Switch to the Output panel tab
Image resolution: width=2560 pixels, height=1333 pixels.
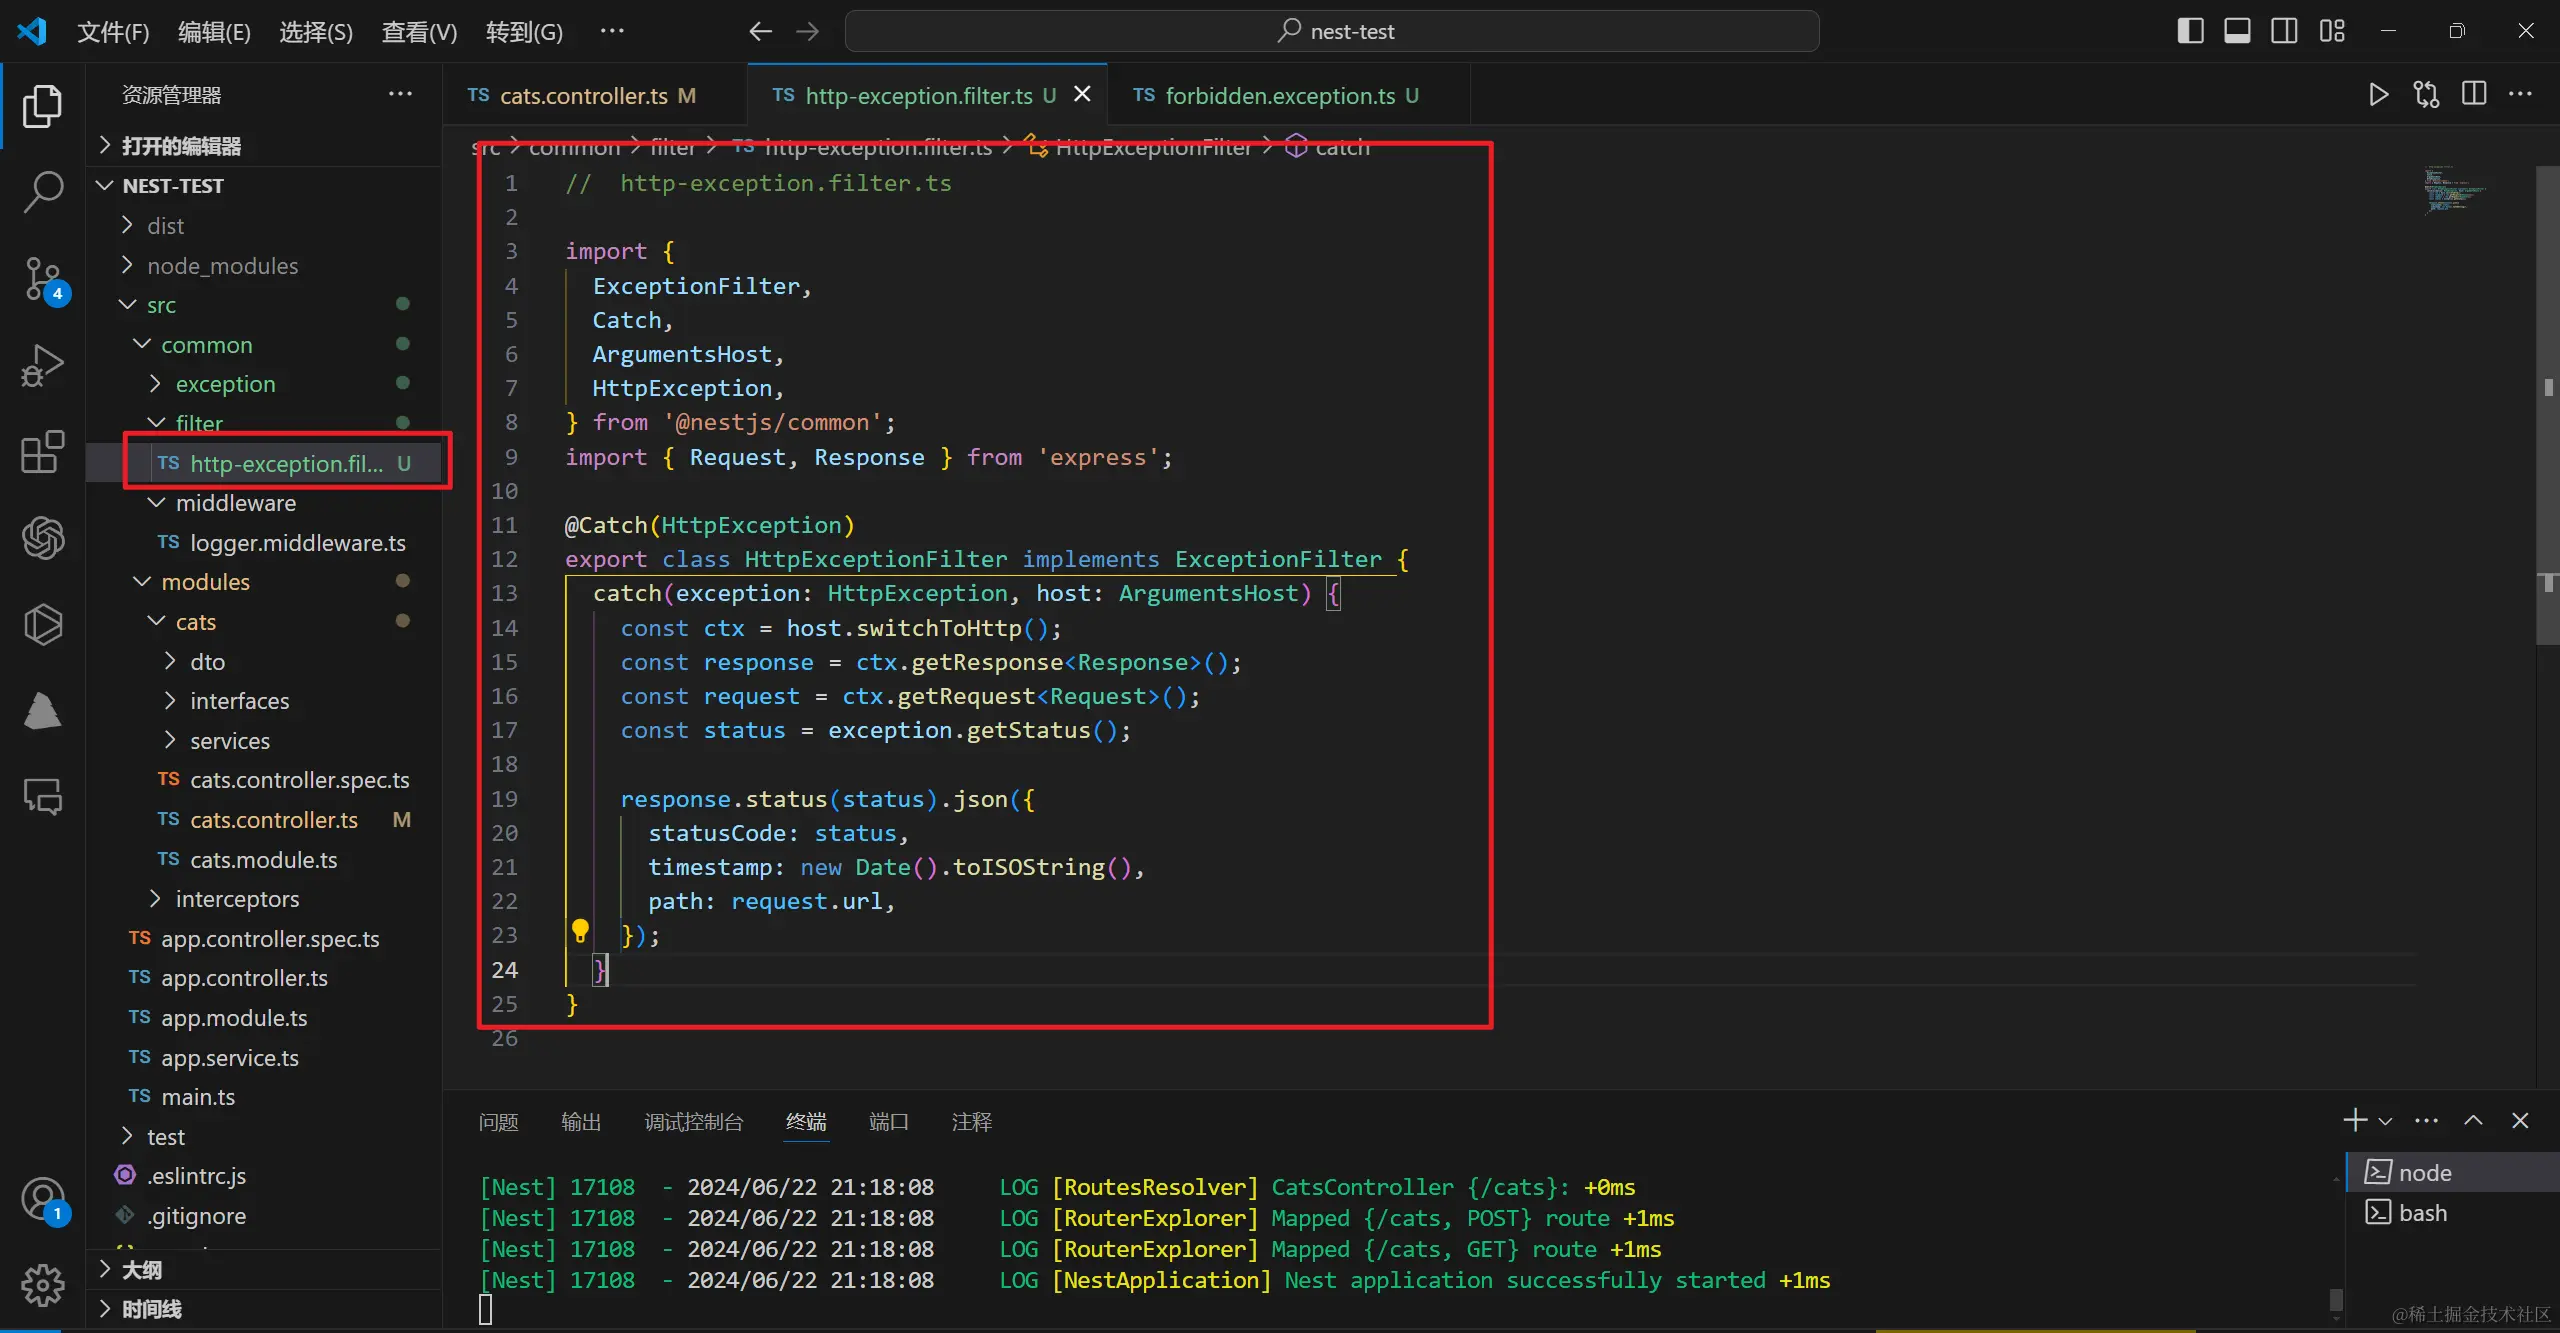click(x=581, y=1122)
